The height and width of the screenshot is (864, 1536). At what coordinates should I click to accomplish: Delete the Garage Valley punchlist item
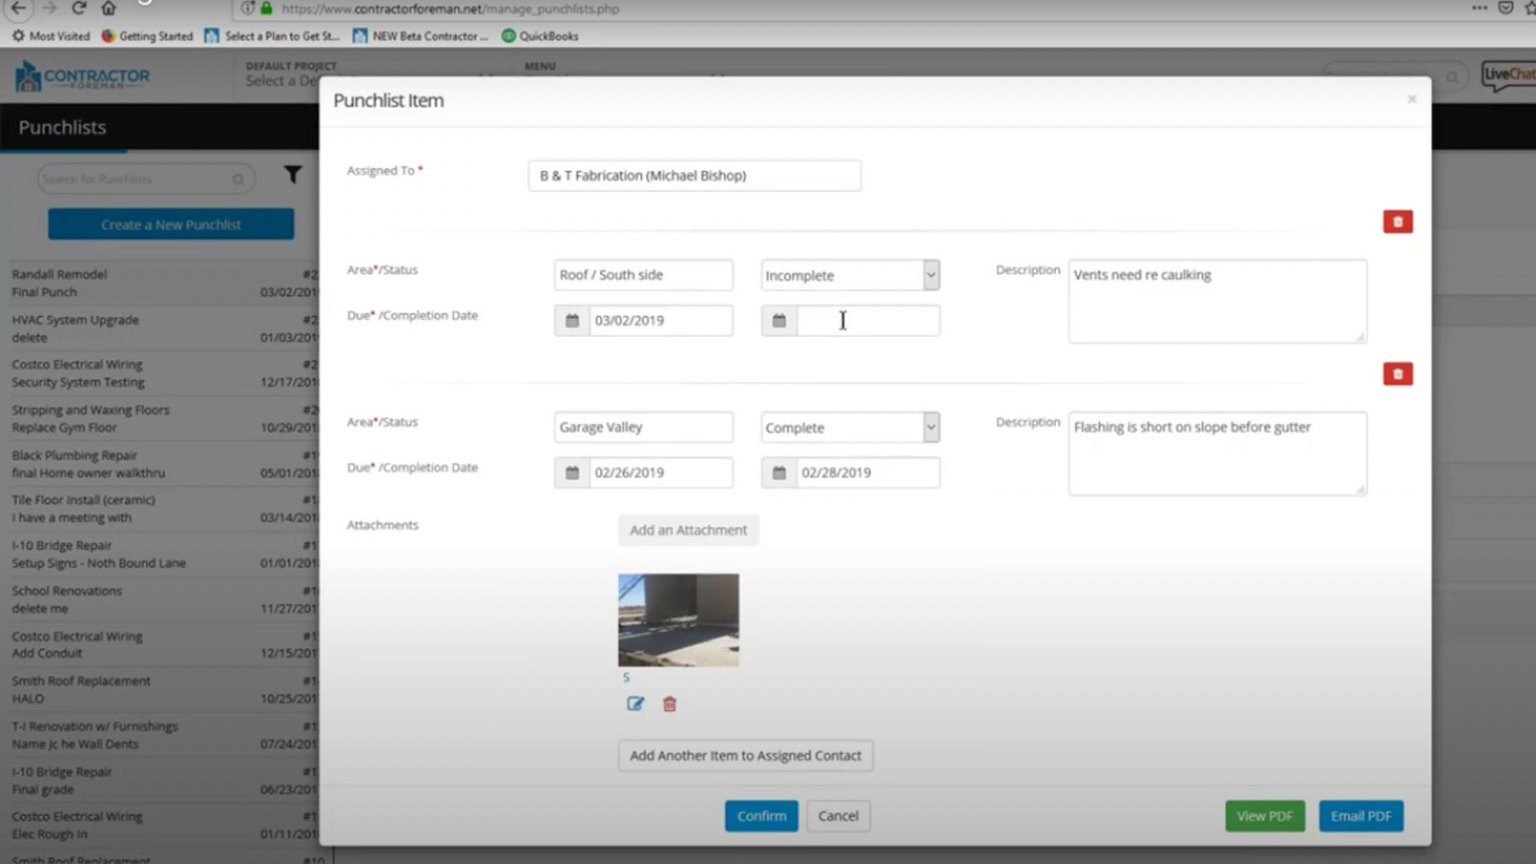[x=1397, y=373]
